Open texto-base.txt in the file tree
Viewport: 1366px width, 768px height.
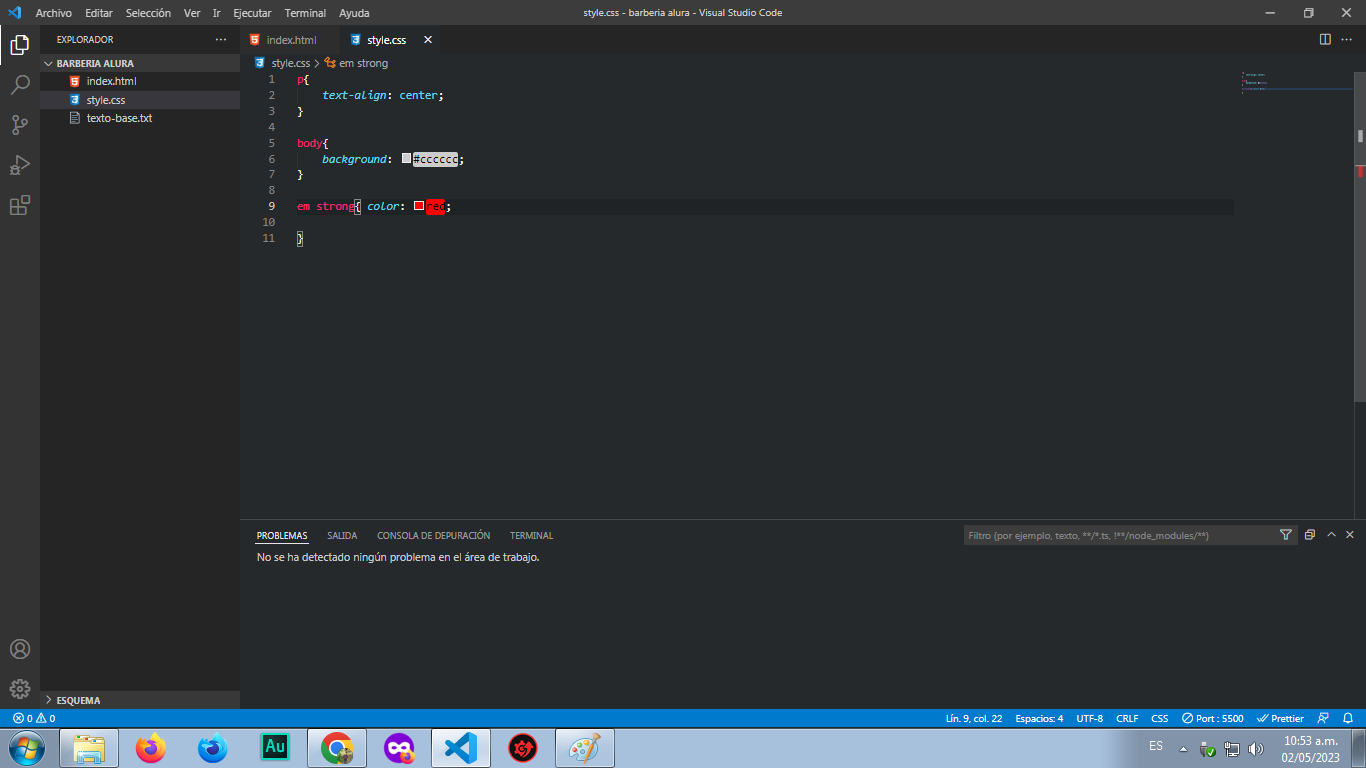point(140,118)
